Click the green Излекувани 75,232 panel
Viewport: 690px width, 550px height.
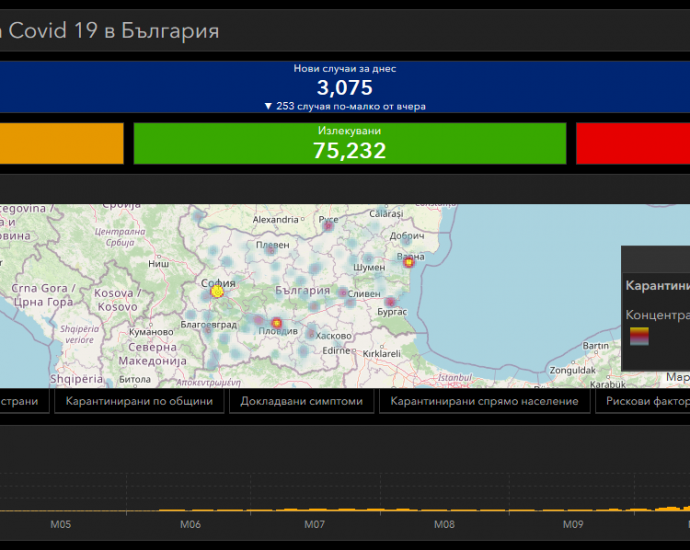[350, 143]
